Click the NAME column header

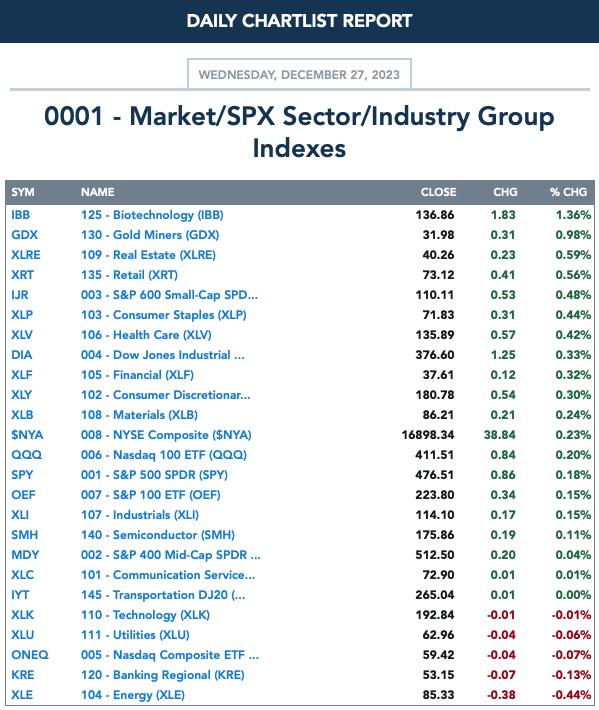tap(97, 192)
